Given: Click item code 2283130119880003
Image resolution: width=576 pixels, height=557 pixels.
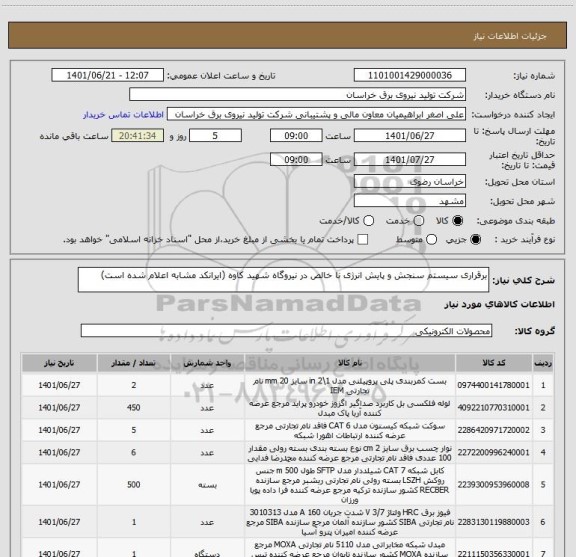Looking at the screenshot, I should click(493, 522).
